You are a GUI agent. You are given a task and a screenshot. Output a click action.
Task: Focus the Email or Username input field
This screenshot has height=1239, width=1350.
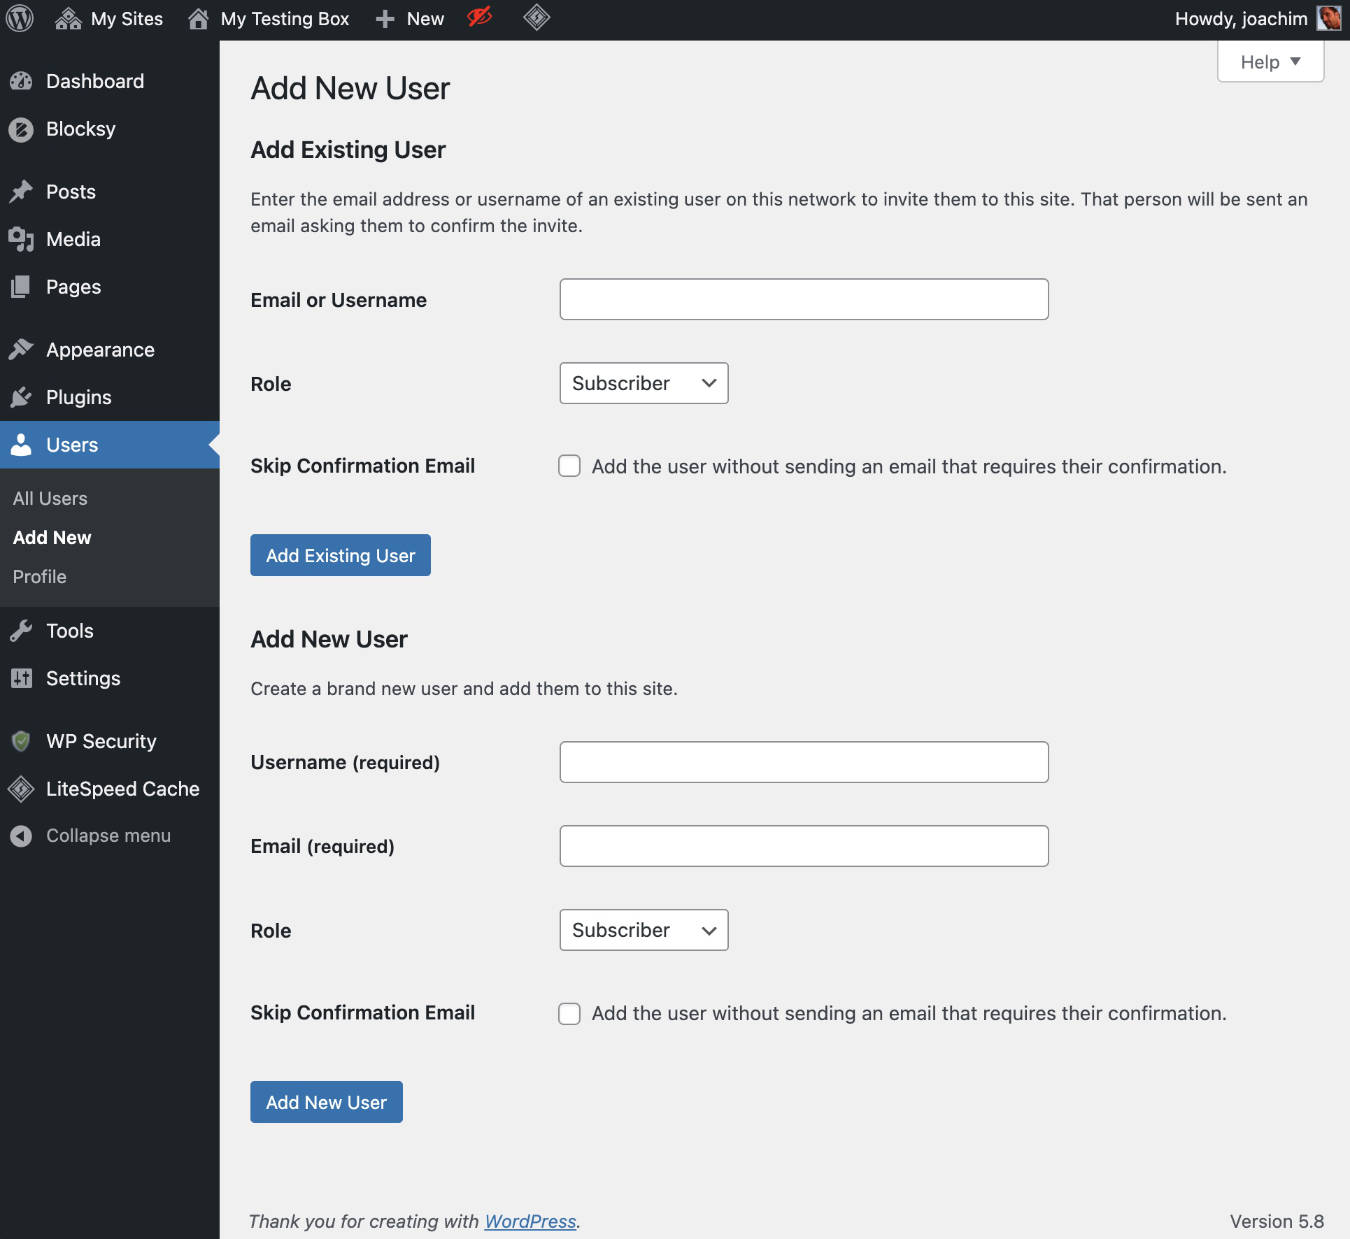803,299
